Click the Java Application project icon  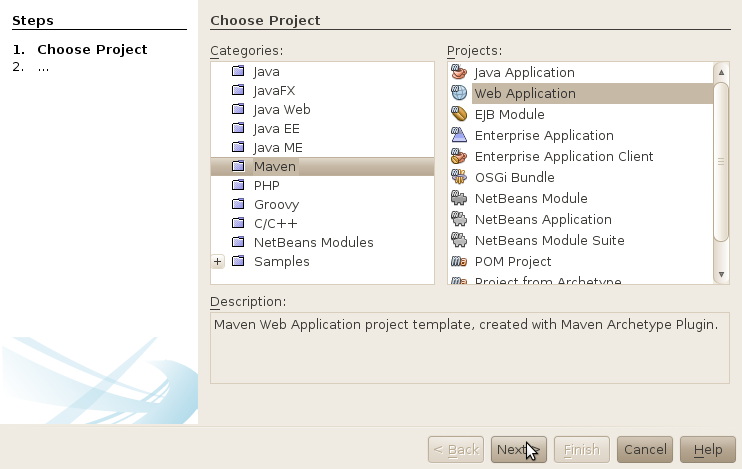click(459, 72)
